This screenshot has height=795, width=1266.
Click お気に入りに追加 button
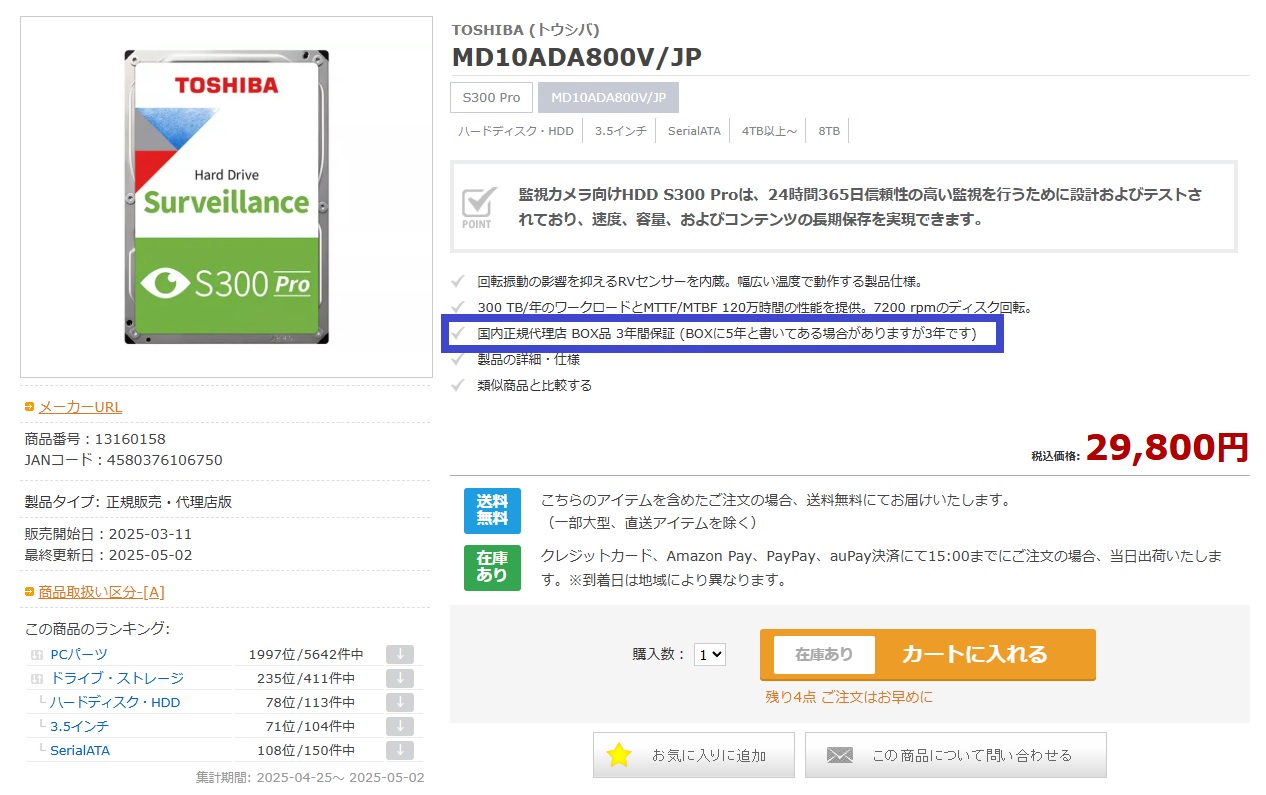pyautogui.click(x=693, y=755)
